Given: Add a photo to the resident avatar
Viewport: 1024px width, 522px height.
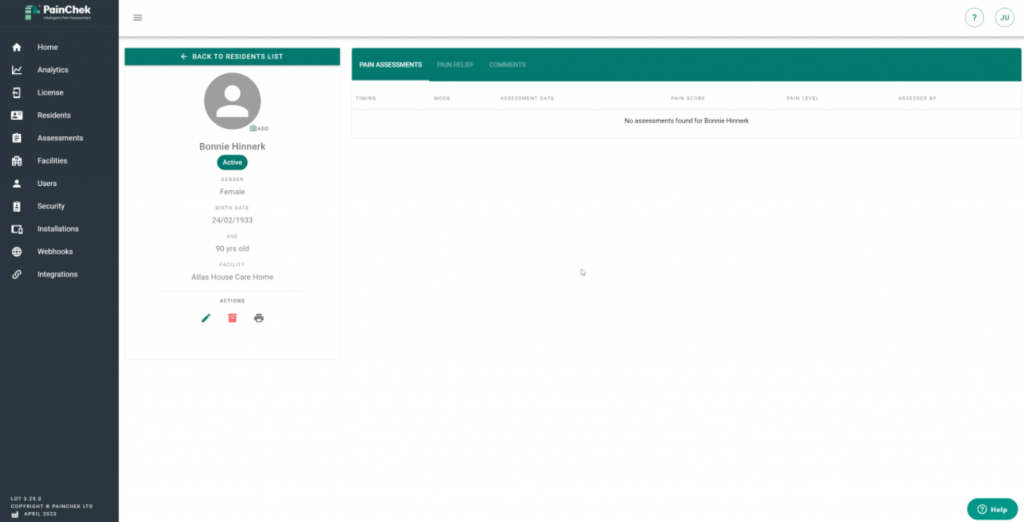Looking at the screenshot, I should click(x=258, y=128).
